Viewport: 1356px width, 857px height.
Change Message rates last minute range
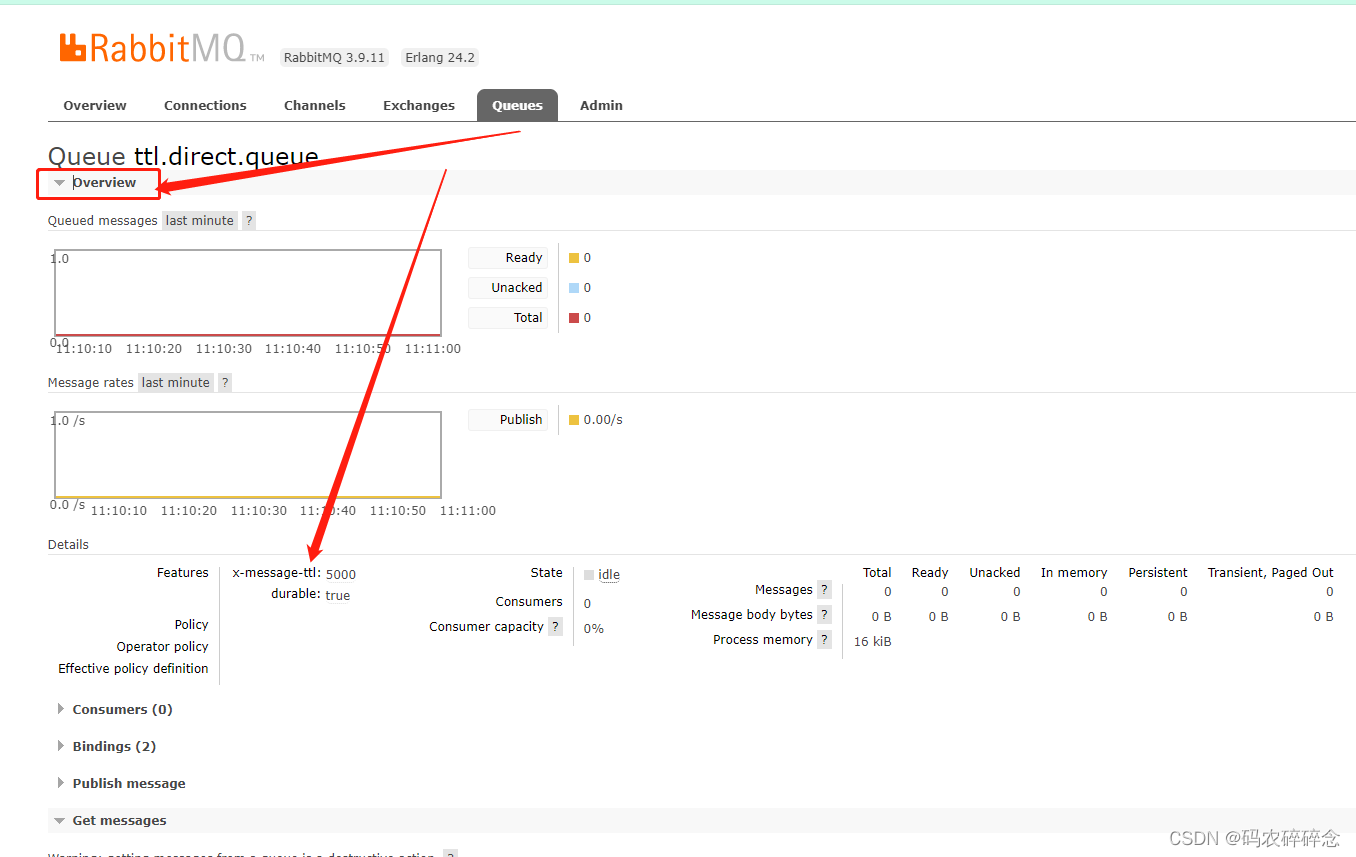pos(176,383)
